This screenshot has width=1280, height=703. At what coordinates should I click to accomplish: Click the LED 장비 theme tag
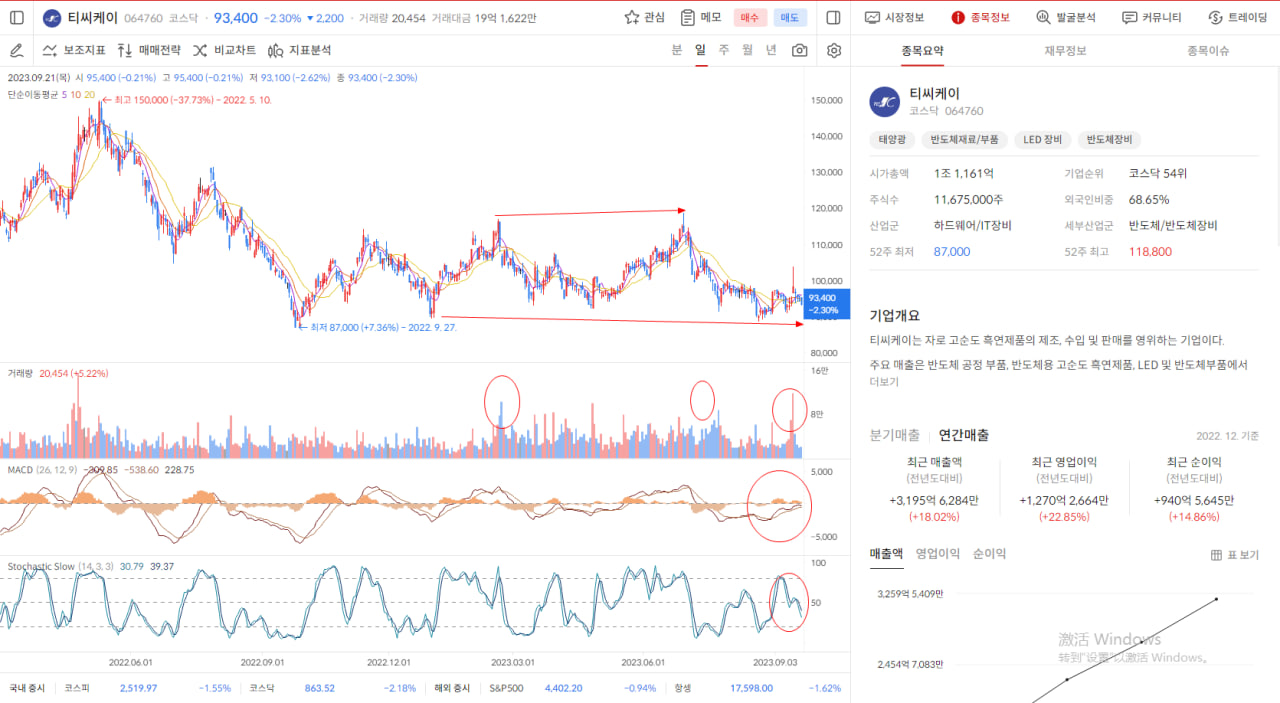[x=1043, y=140]
